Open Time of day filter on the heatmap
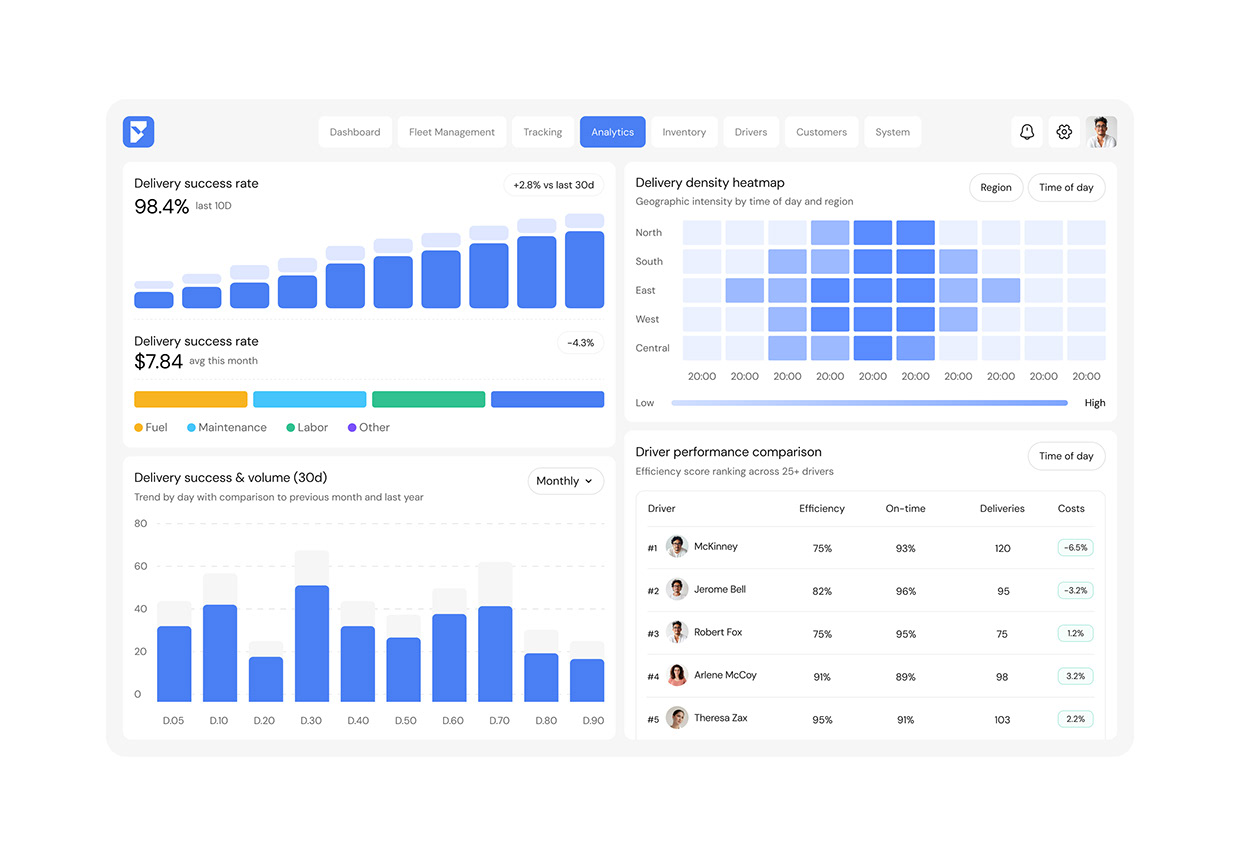The height and width of the screenshot is (855, 1240). point(1066,187)
